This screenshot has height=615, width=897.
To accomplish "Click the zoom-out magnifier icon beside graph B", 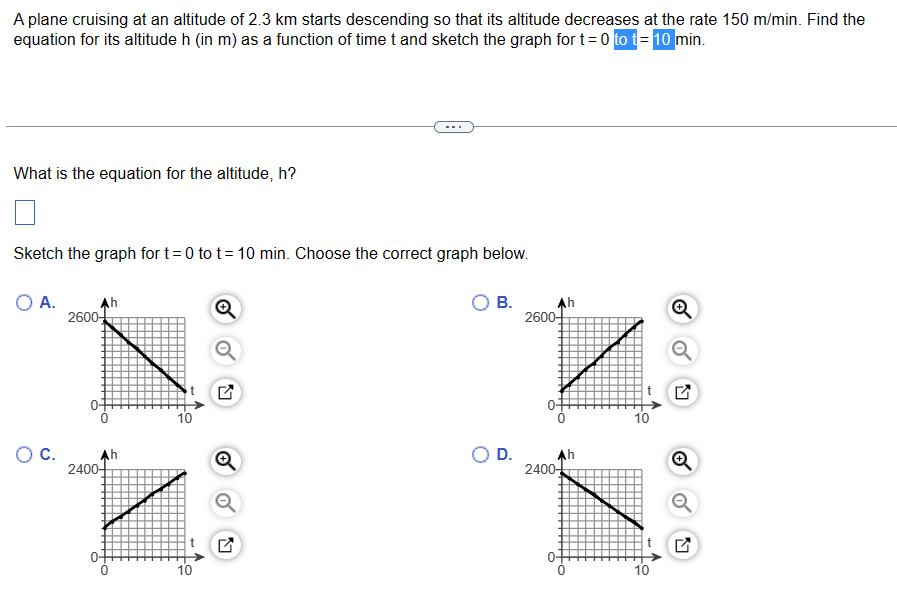I will pos(681,351).
